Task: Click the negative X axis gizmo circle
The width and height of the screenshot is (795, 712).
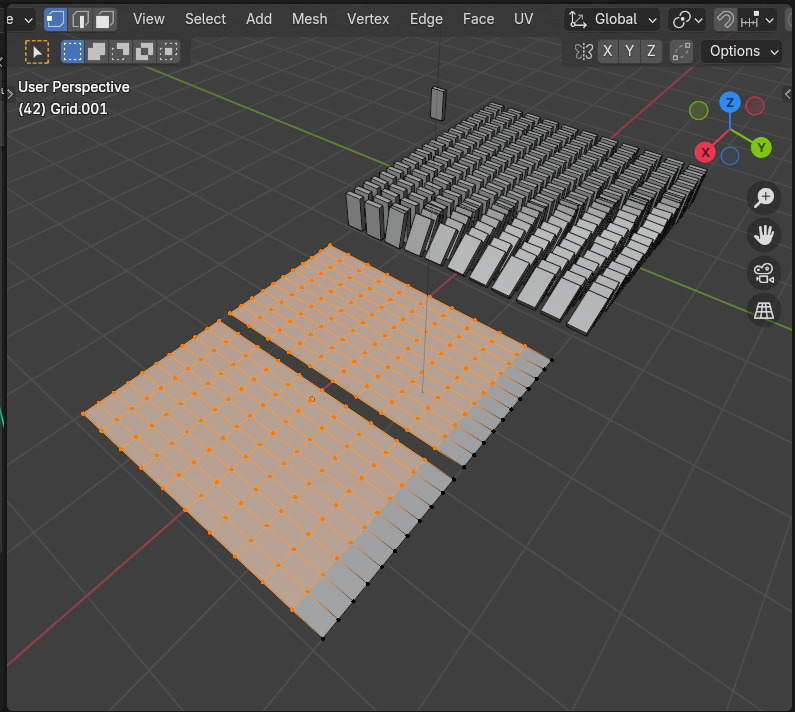Action: tap(755, 106)
